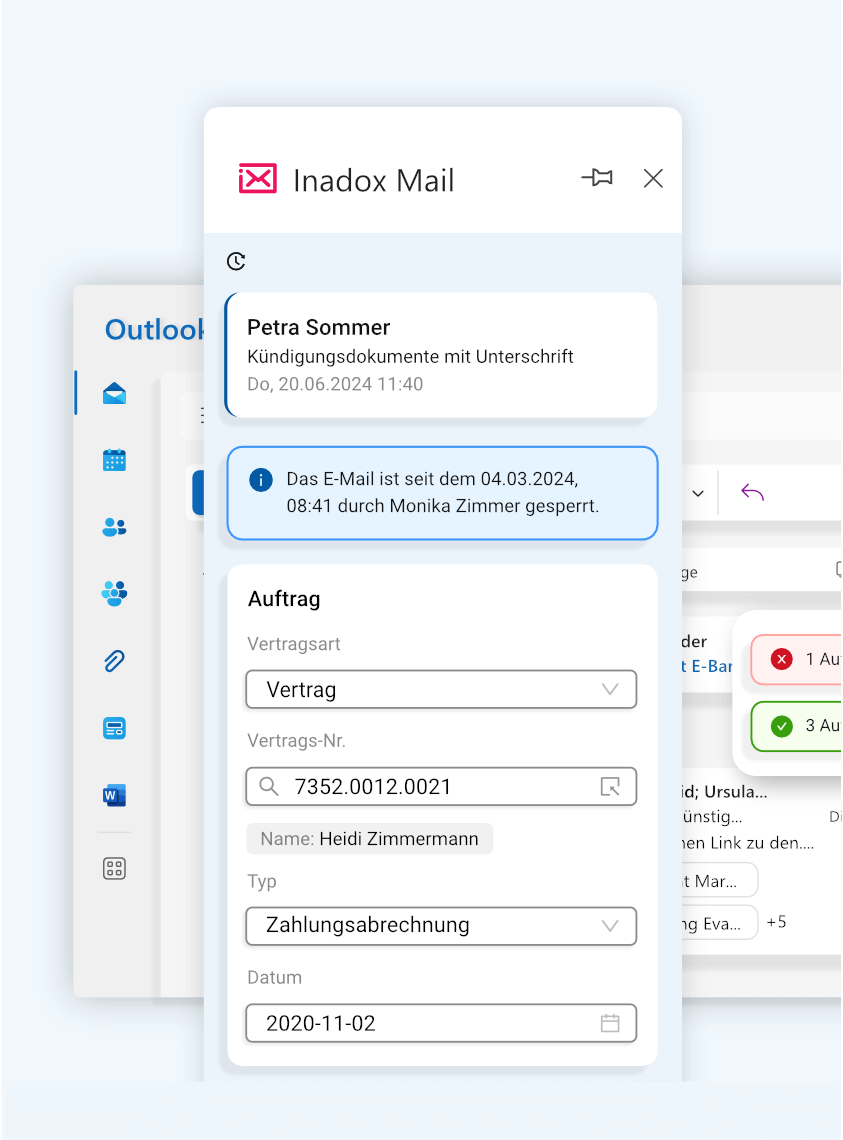Pin the Inadox Mail panel
This screenshot has height=1140, width=843.
[597, 177]
